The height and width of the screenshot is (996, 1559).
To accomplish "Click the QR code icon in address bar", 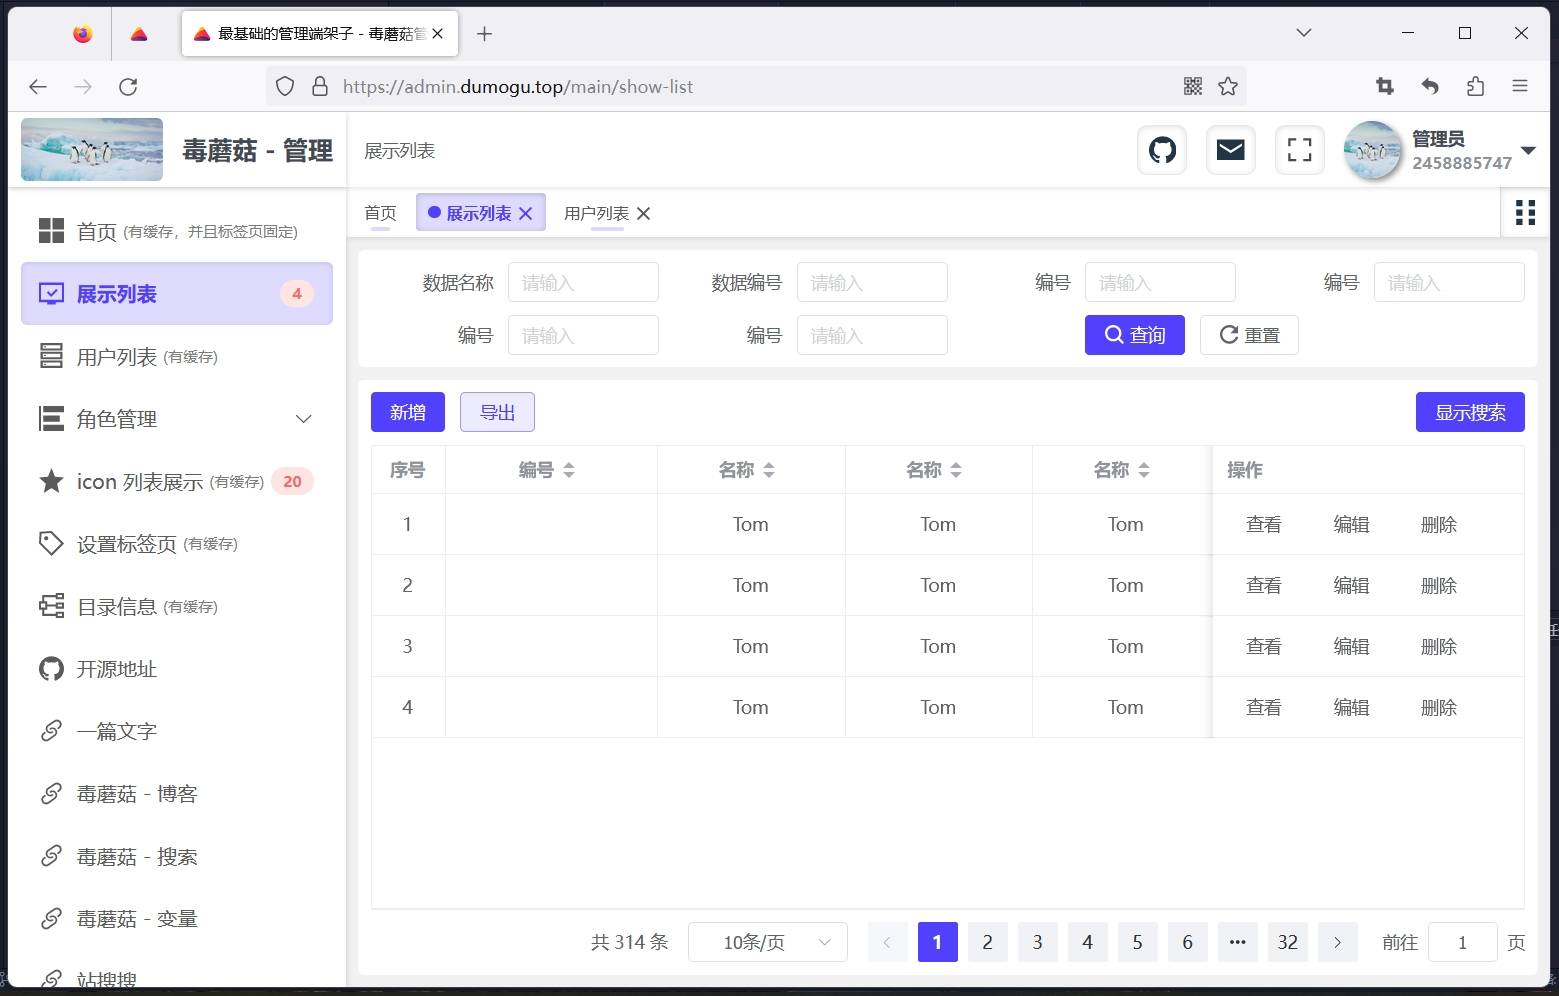I will pyautogui.click(x=1193, y=86).
